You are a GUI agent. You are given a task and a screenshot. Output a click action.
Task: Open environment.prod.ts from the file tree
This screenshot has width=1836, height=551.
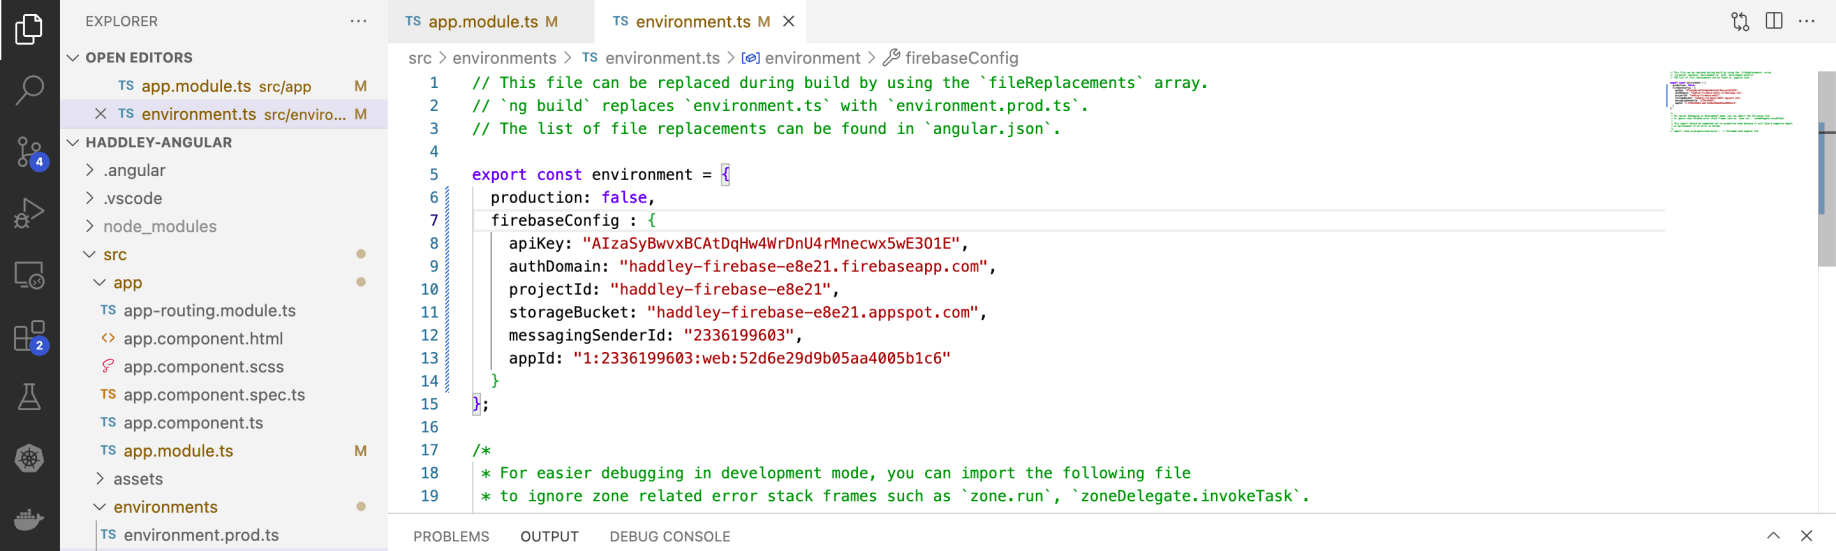click(x=200, y=535)
